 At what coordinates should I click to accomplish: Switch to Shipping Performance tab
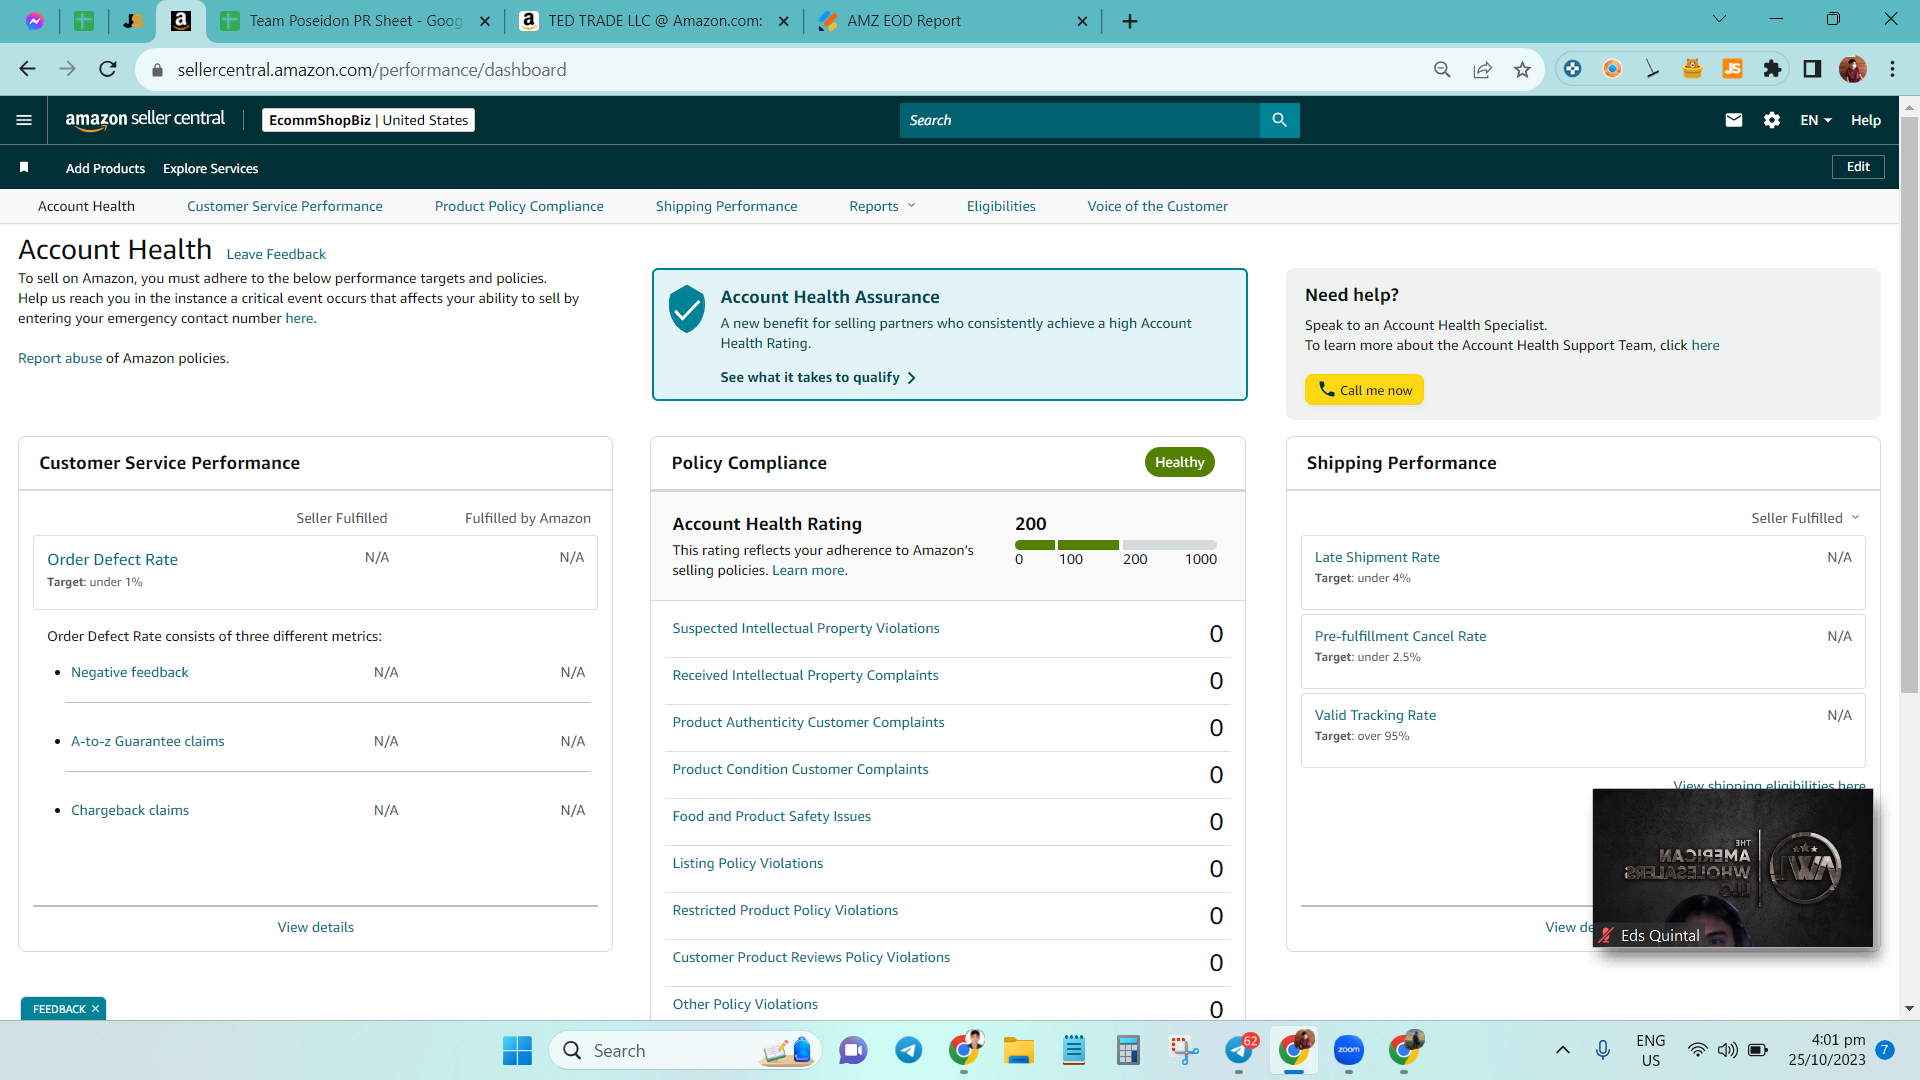(x=727, y=206)
